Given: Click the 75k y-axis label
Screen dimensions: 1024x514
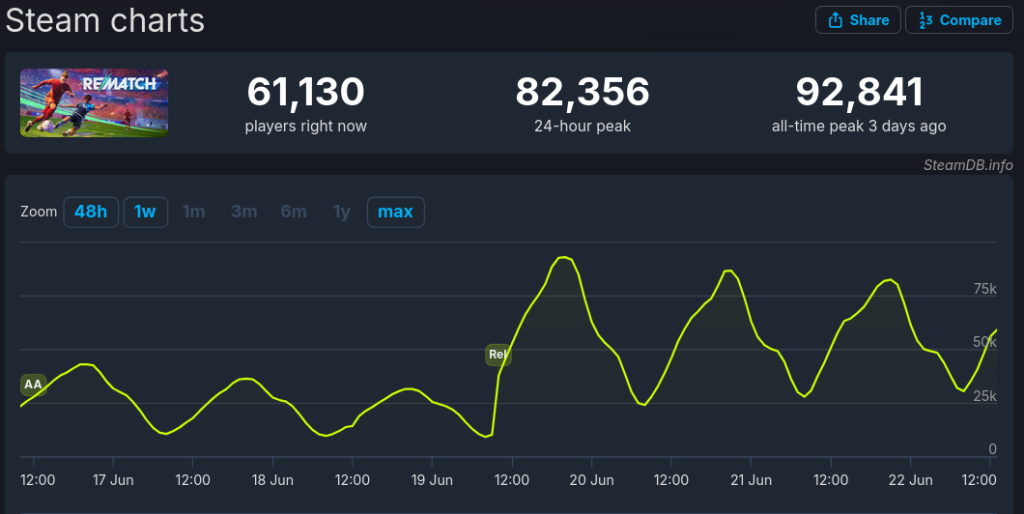Looking at the screenshot, I should click(985, 289).
